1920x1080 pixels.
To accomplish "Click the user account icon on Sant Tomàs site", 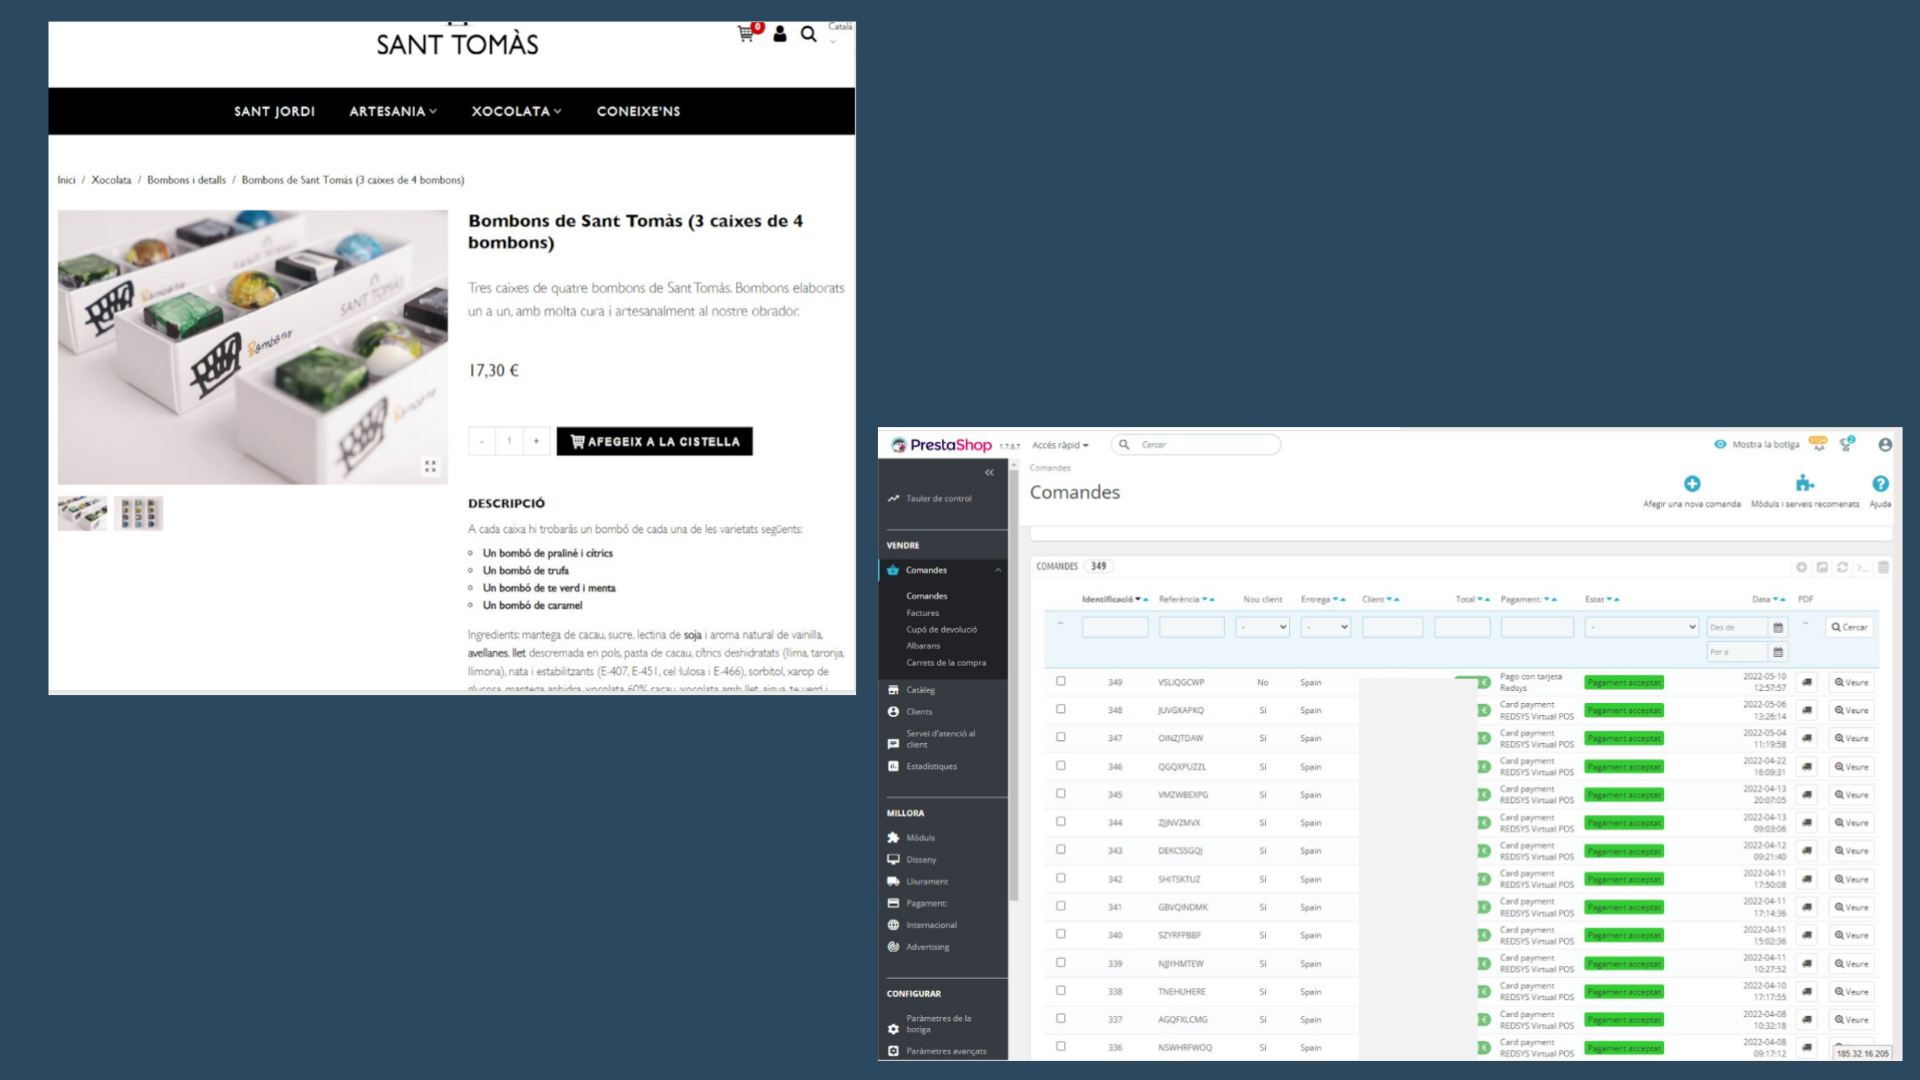I will pyautogui.click(x=780, y=34).
